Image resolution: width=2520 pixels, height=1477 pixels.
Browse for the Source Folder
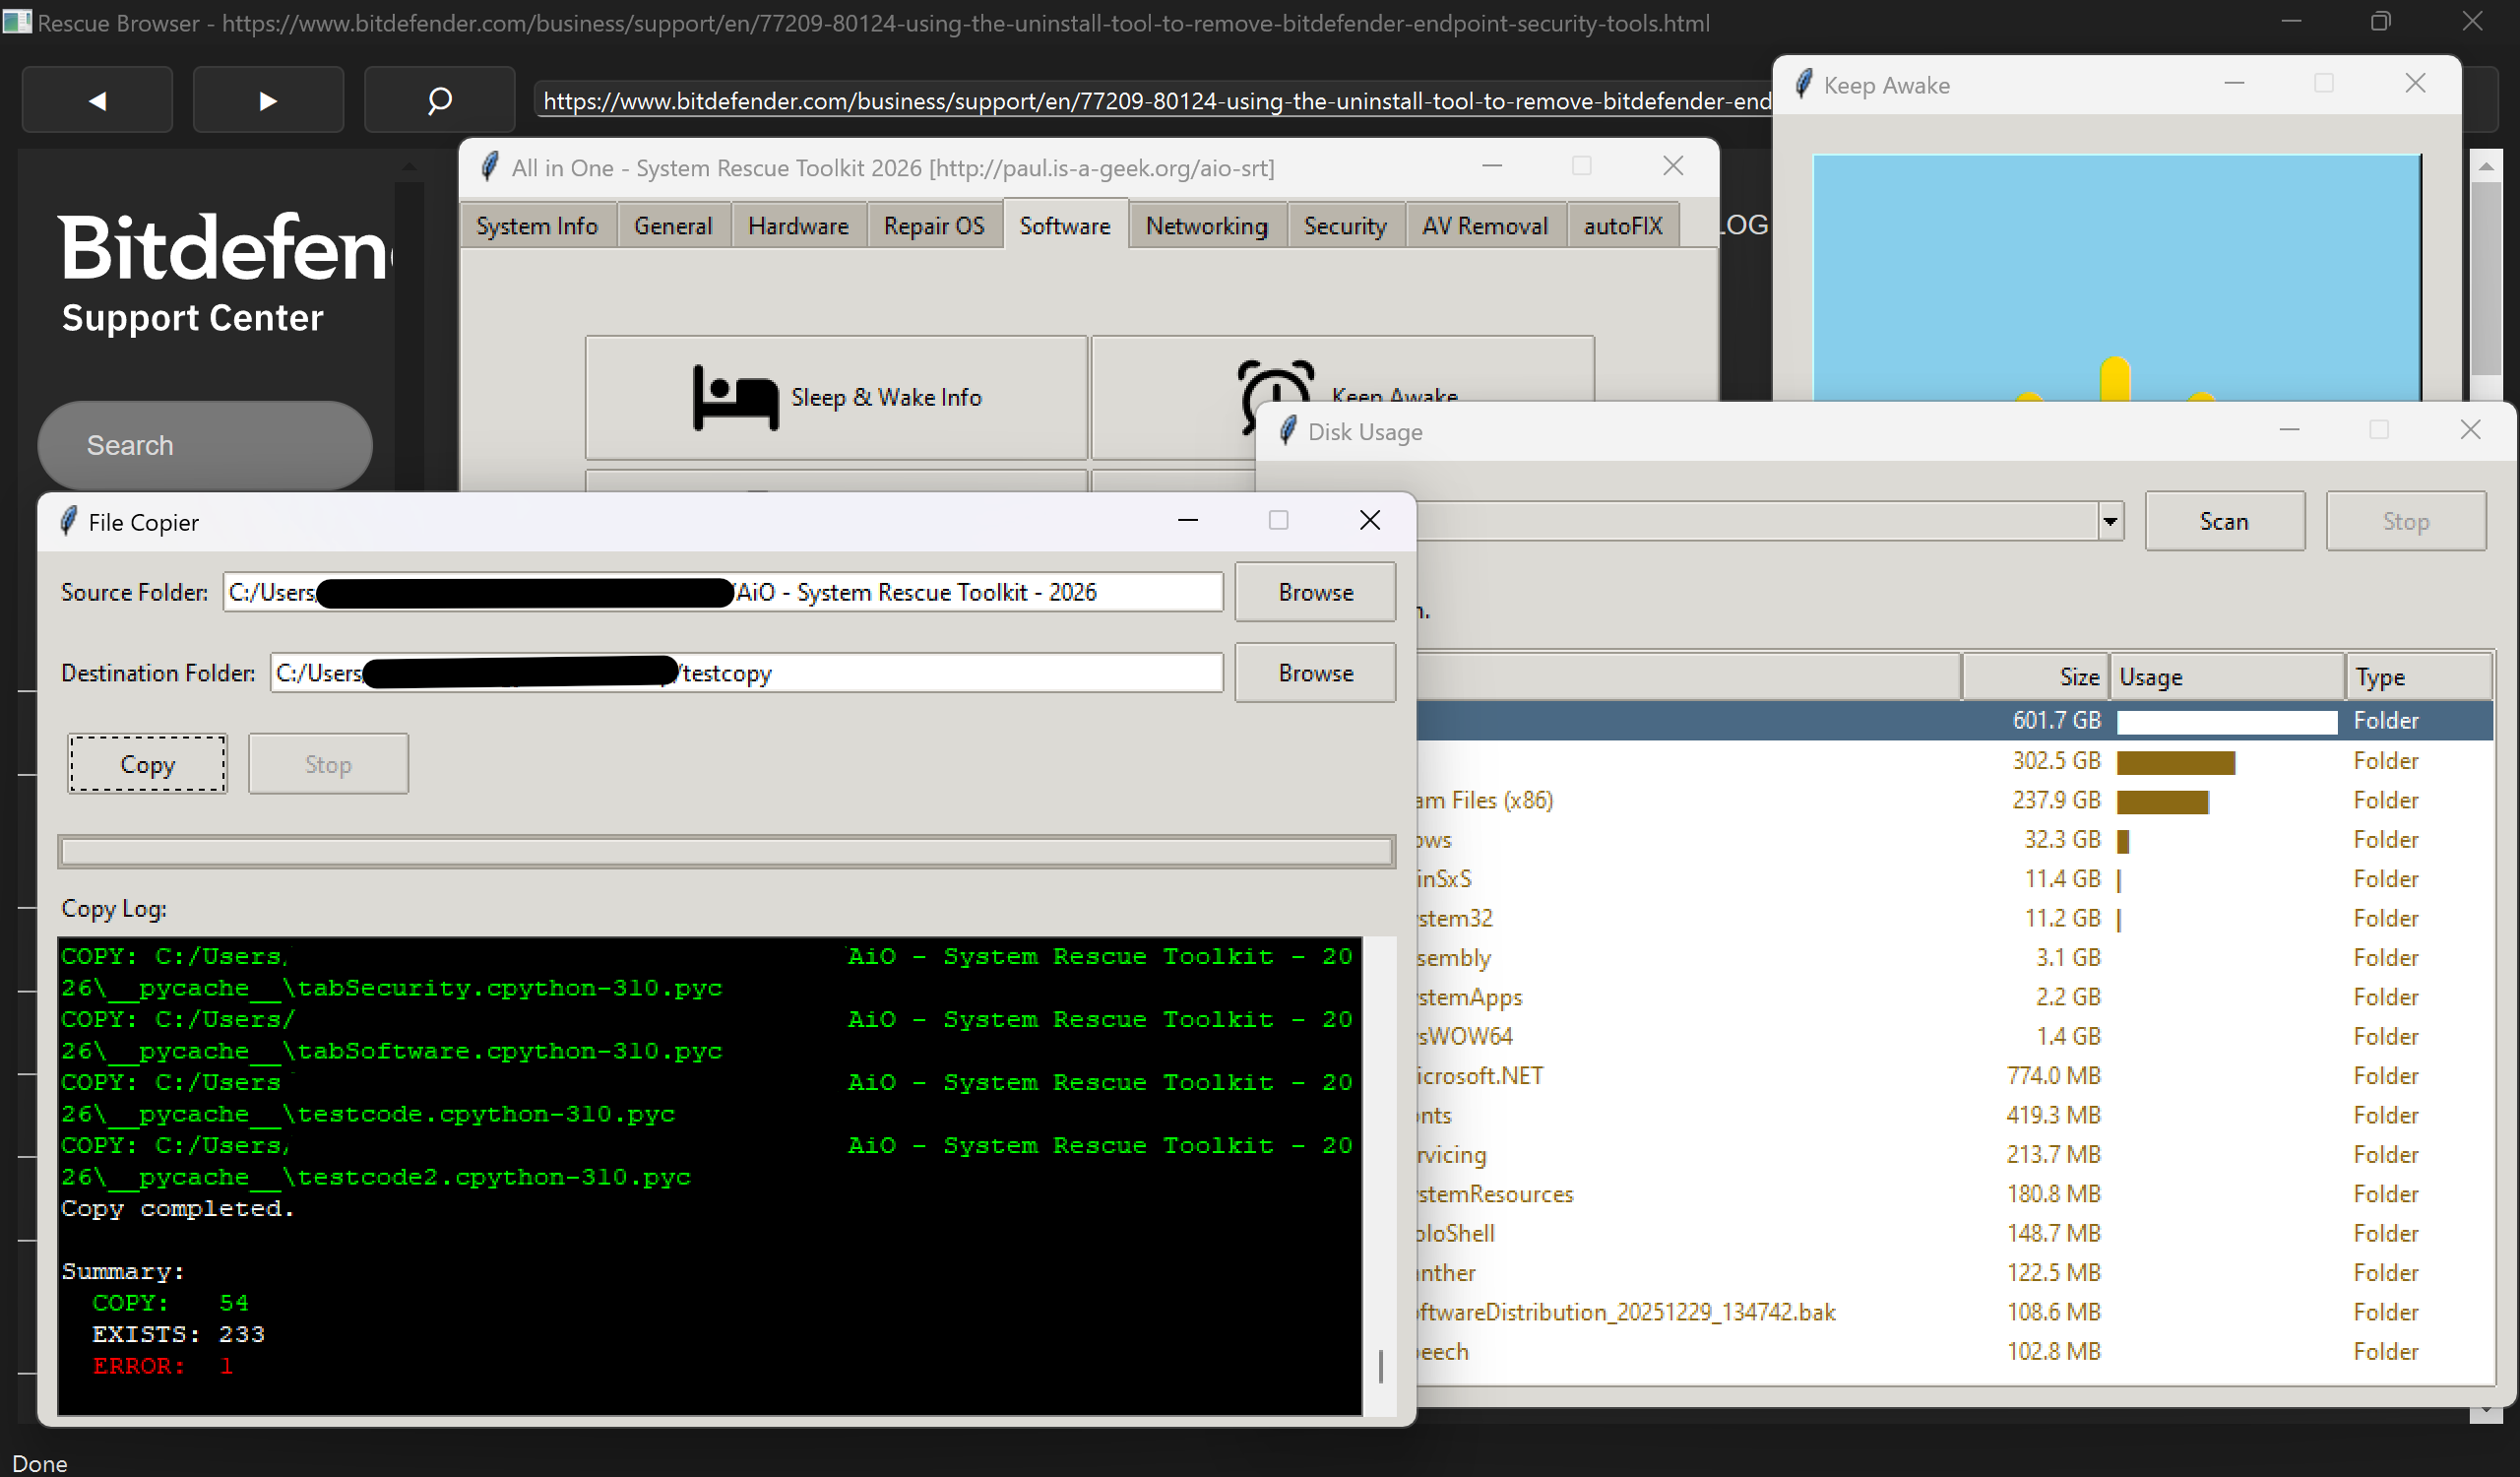pos(1314,592)
